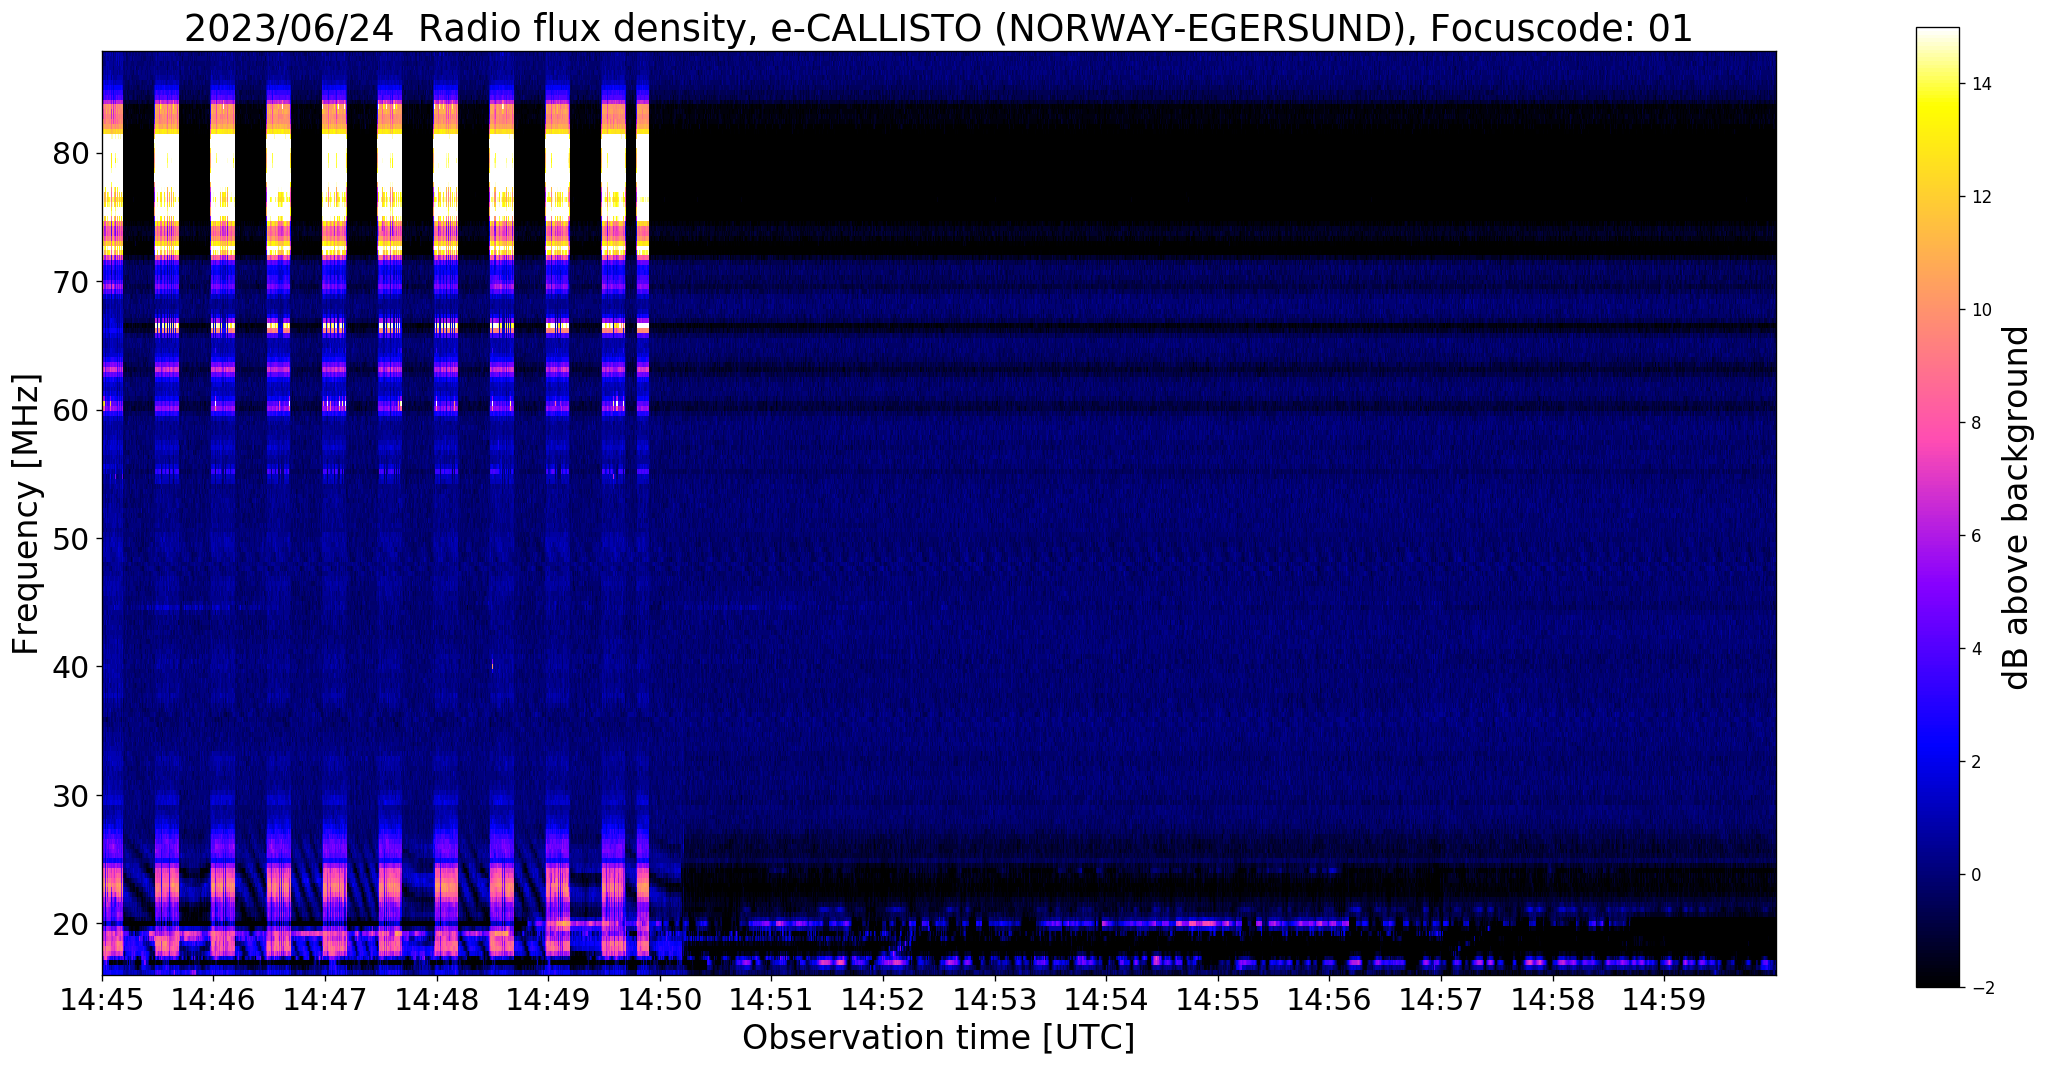Click the 14:52 time tick label
The height and width of the screenshot is (1067, 2047).
click(883, 999)
